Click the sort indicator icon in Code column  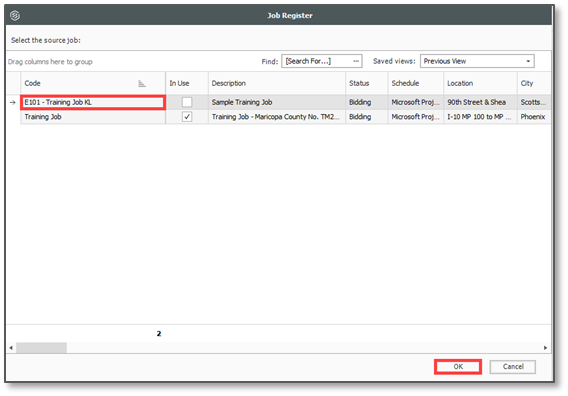[142, 84]
